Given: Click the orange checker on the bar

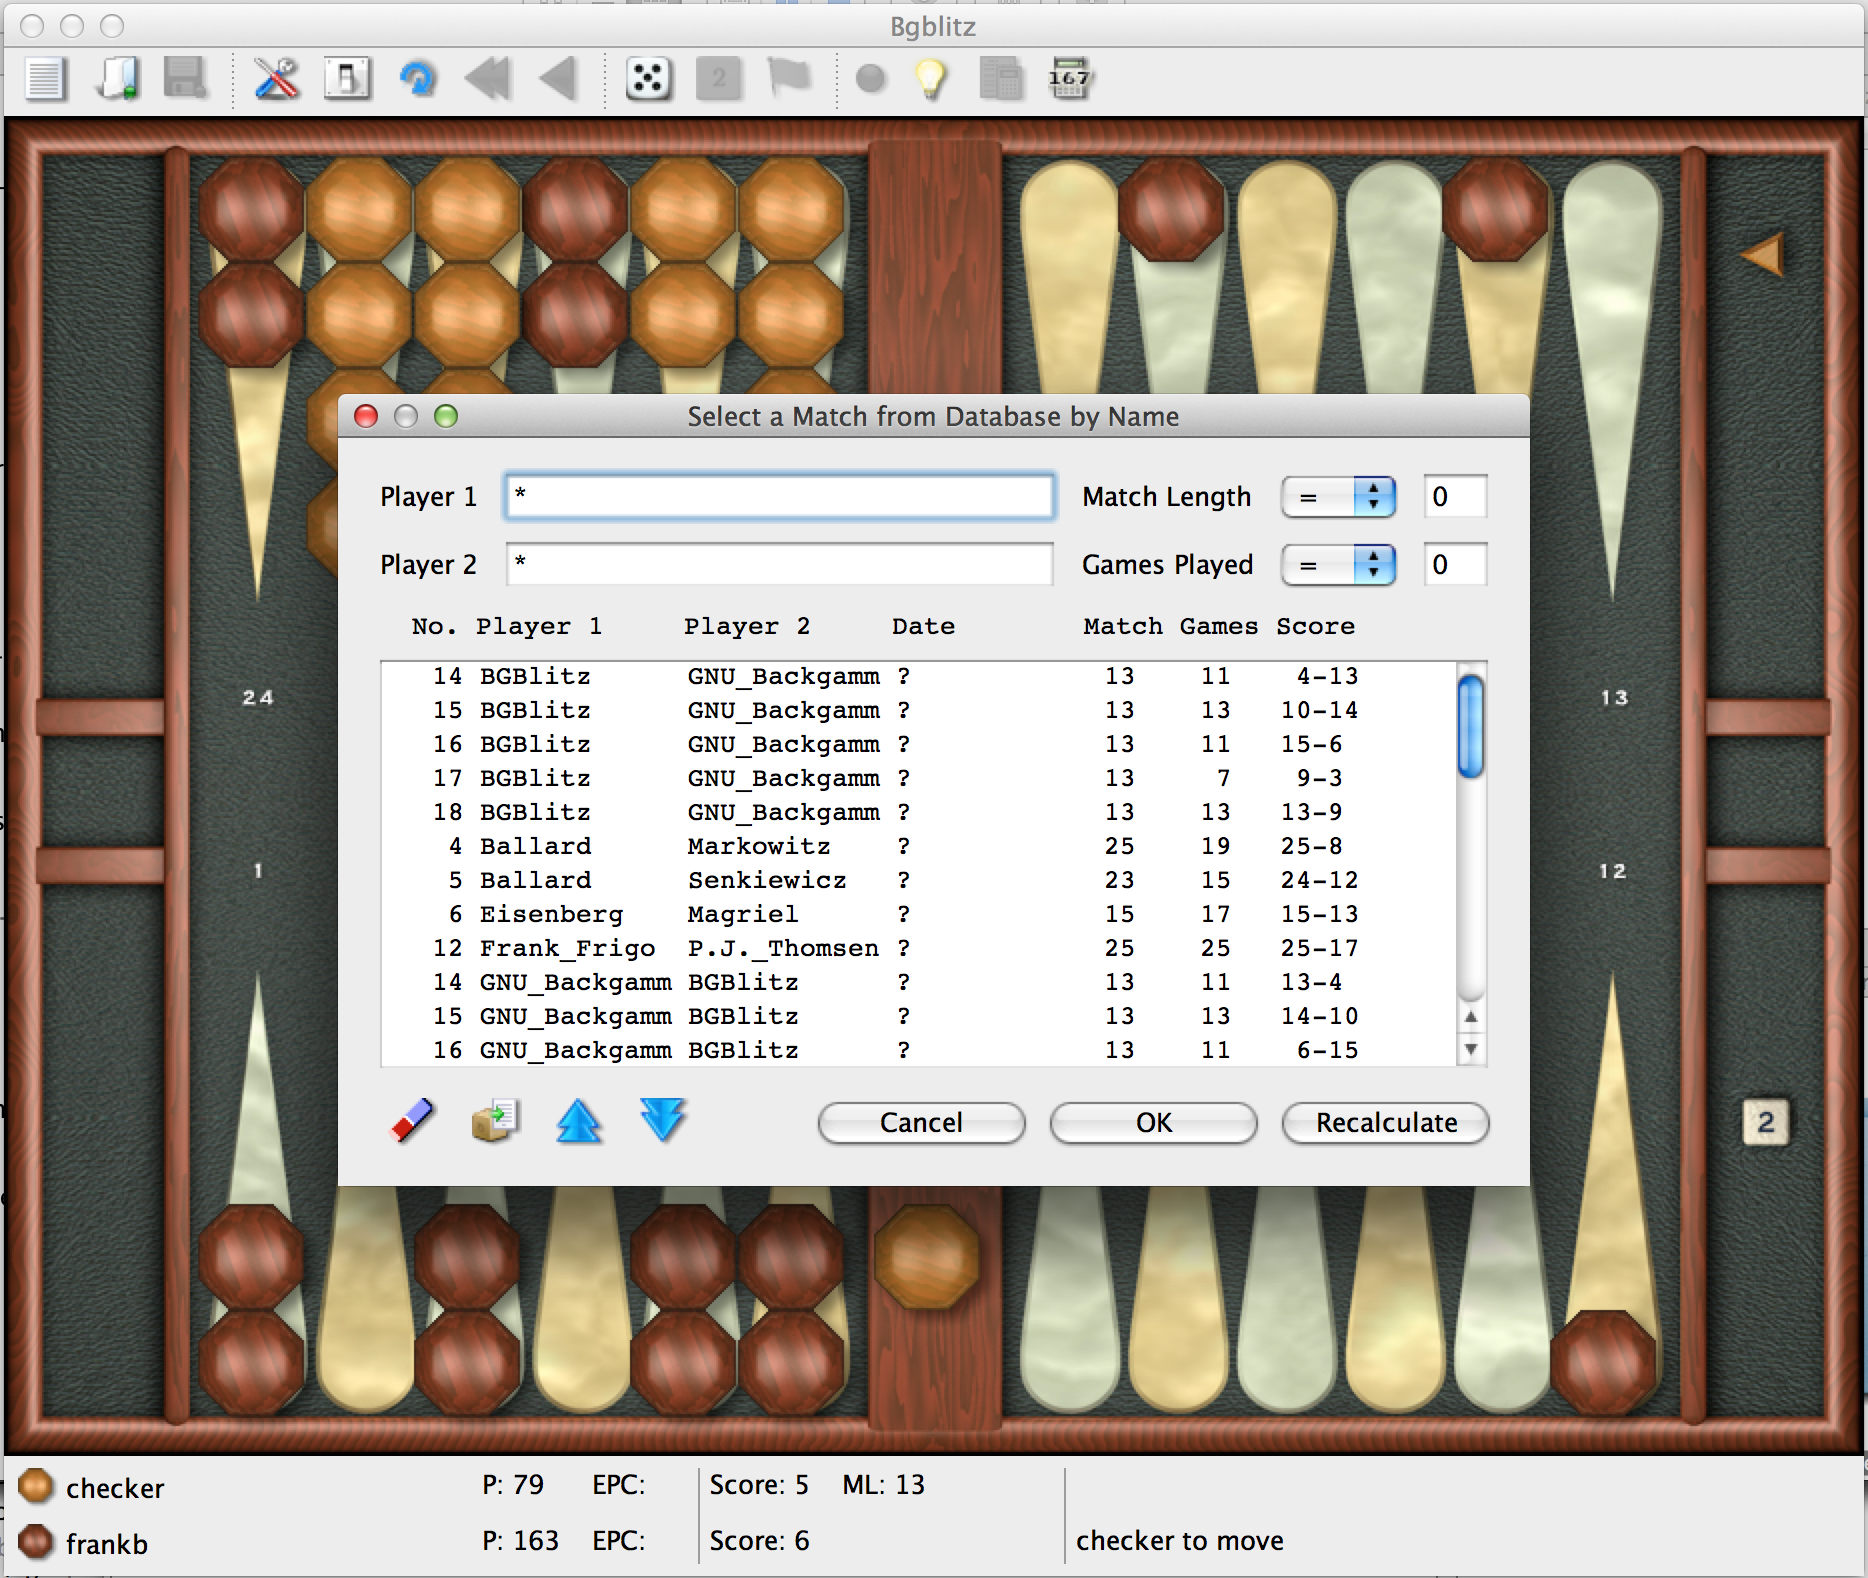Looking at the screenshot, I should 927,1257.
